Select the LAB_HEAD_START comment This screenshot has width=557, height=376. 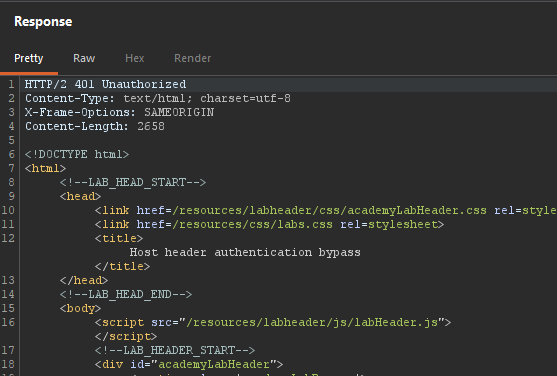tap(133, 182)
